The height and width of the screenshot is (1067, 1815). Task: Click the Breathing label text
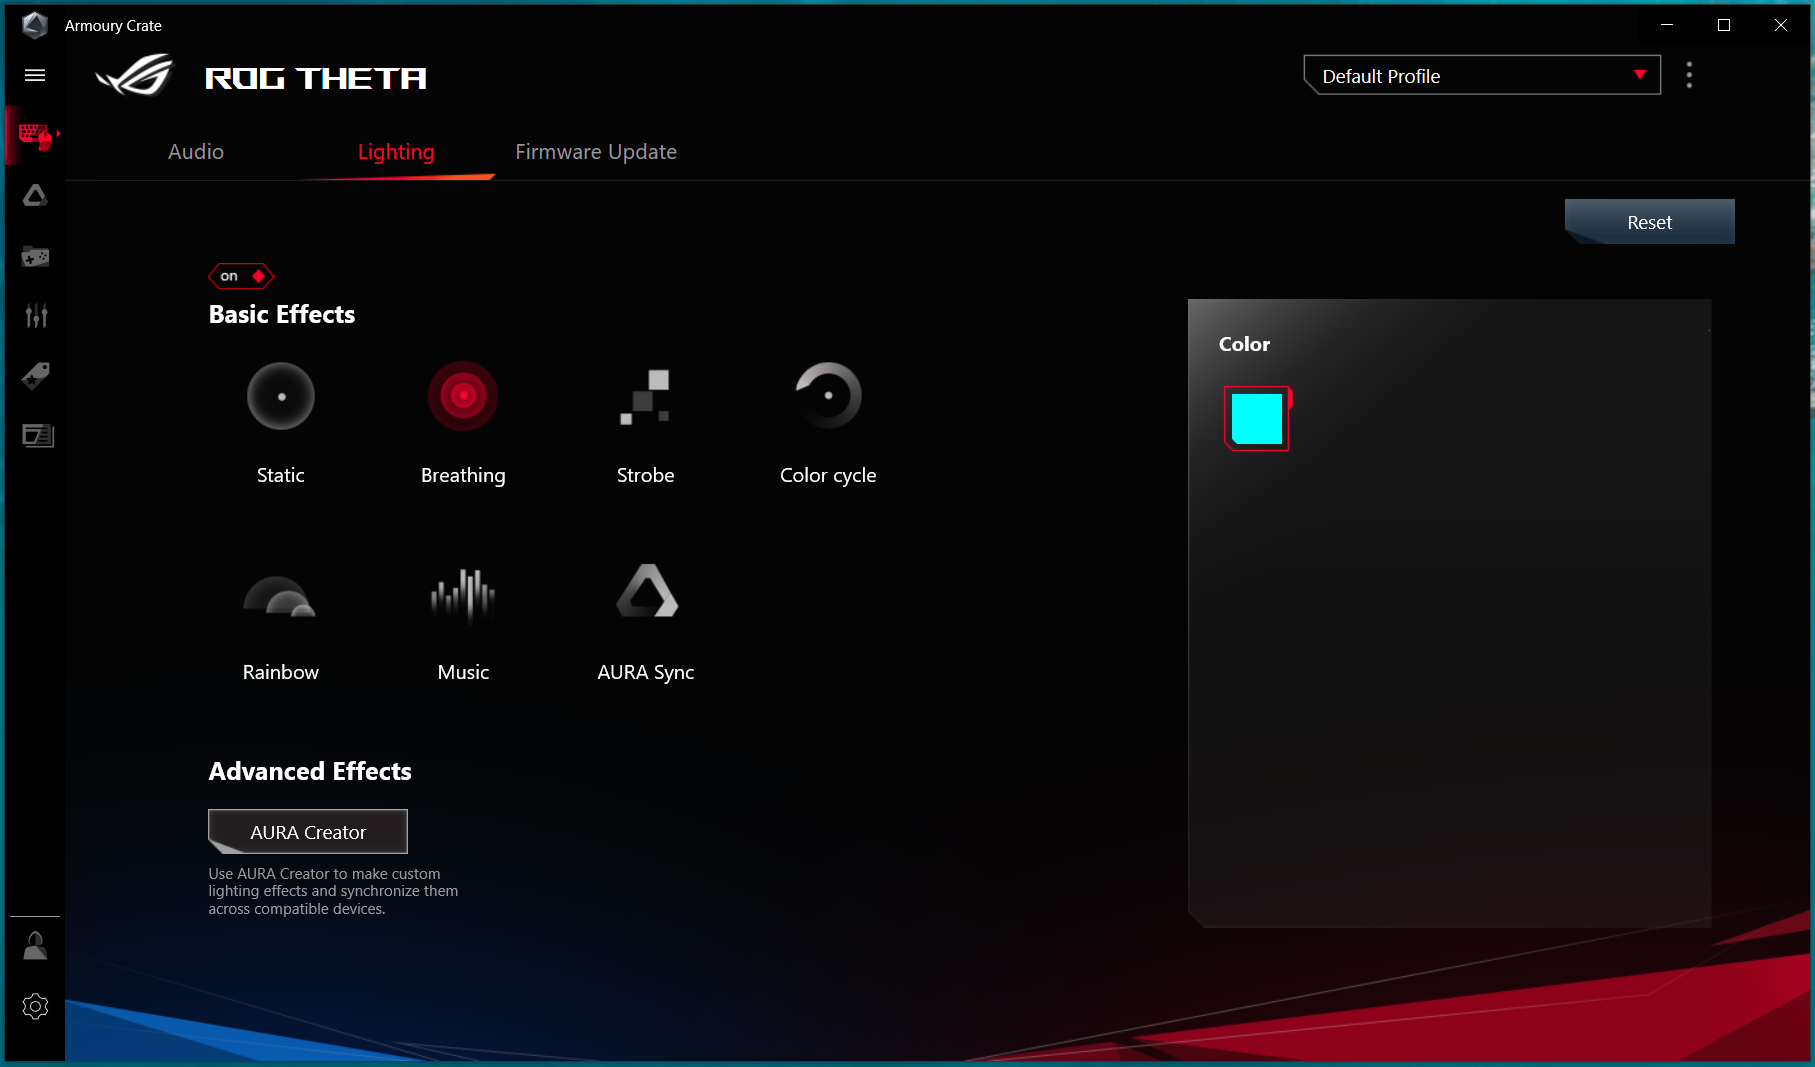(x=463, y=476)
